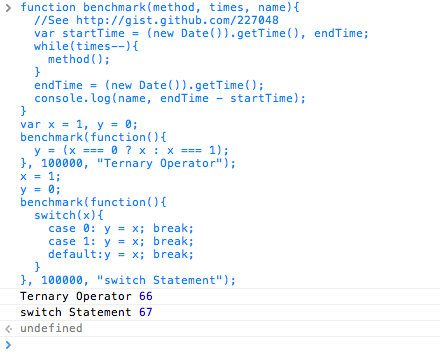Click the undefined return value text
The image size is (440, 361).
pos(51,328)
